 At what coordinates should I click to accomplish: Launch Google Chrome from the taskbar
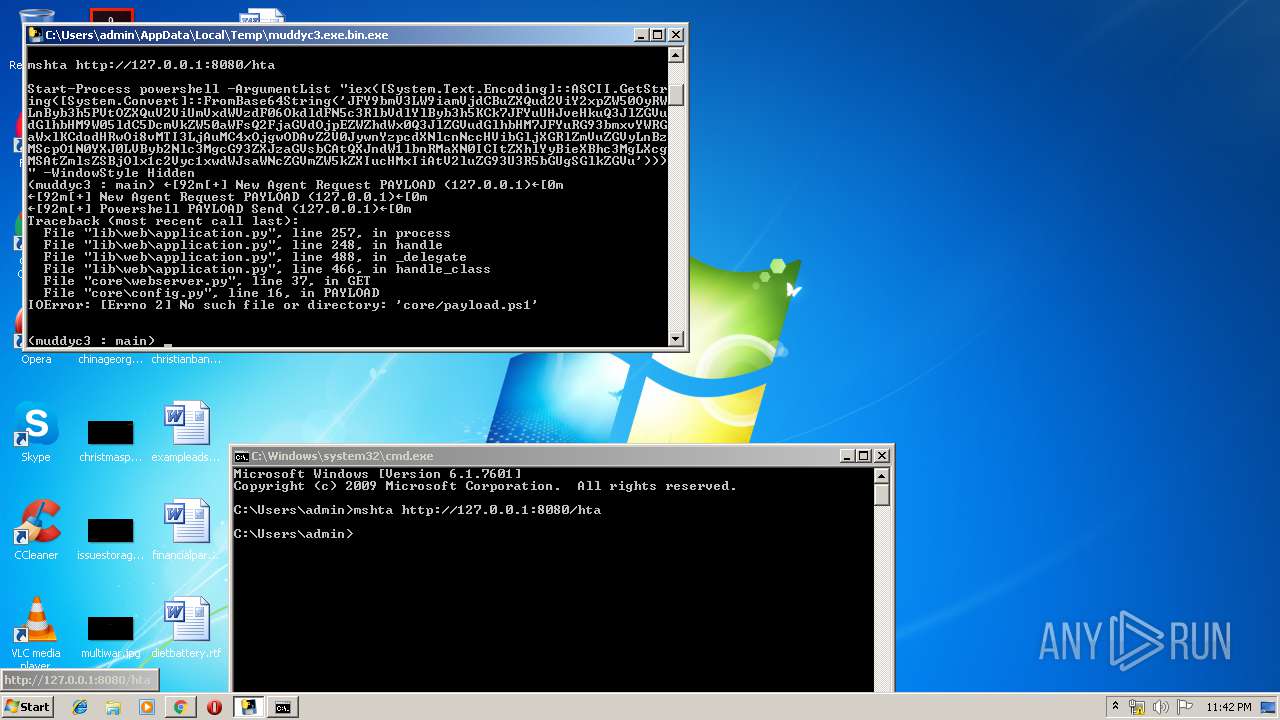point(180,707)
